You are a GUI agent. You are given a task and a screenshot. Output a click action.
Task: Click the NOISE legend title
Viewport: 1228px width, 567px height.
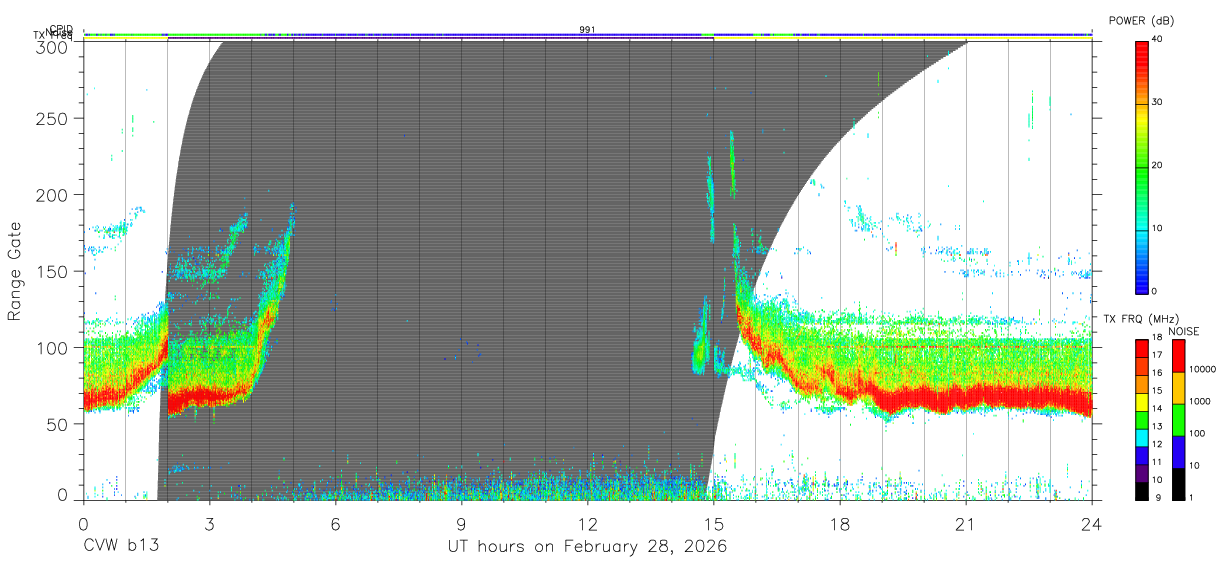point(1184,331)
